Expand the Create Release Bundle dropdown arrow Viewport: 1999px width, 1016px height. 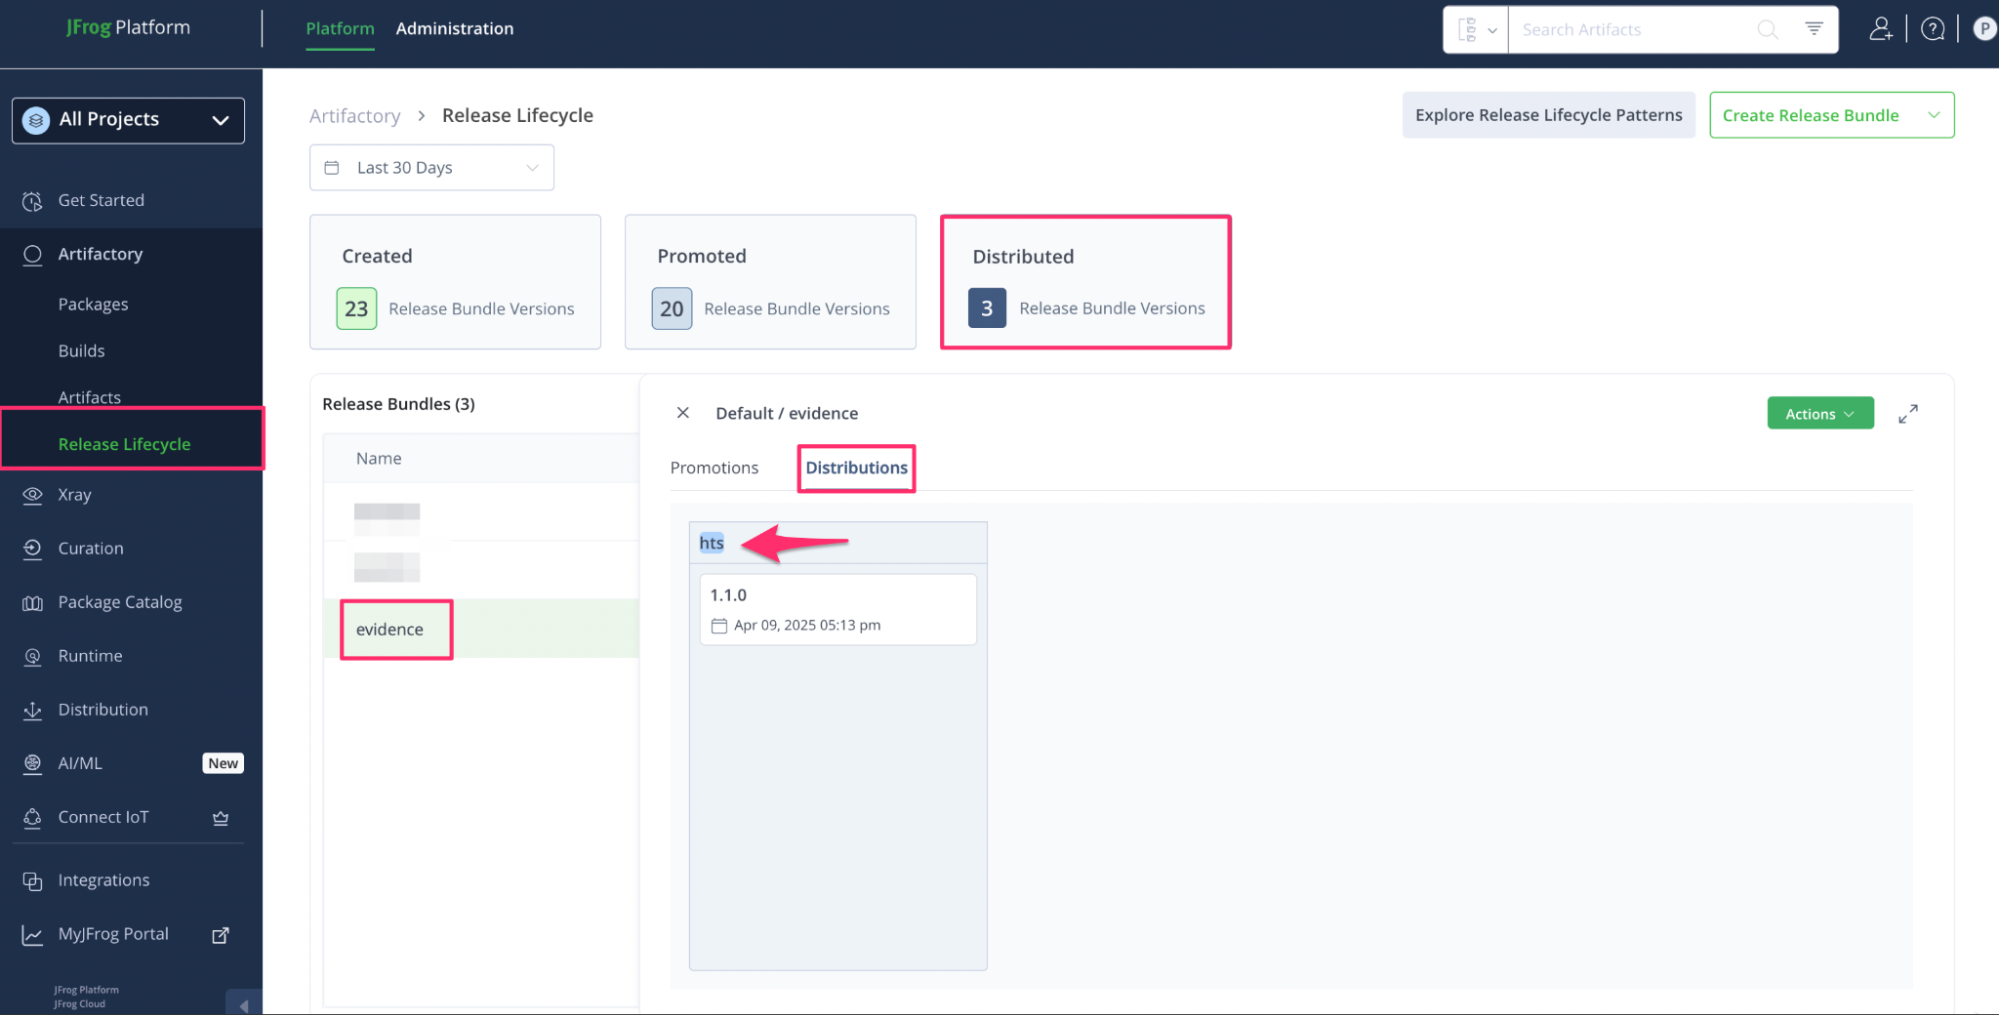[1933, 115]
